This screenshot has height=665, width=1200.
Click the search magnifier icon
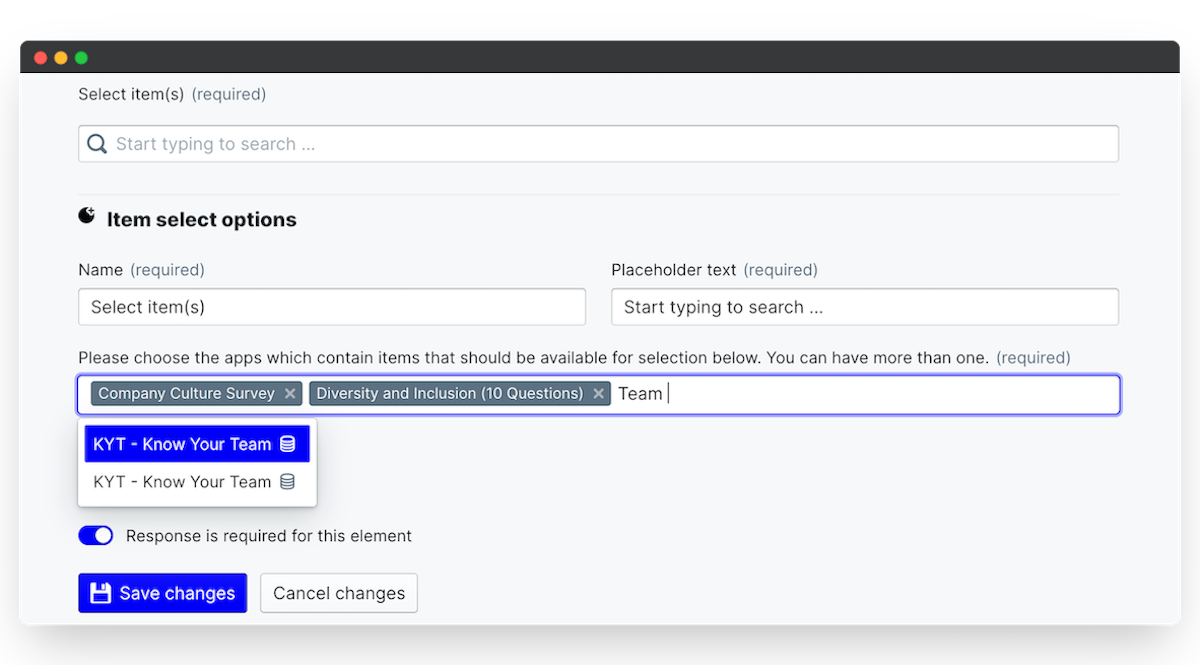[x=97, y=144]
